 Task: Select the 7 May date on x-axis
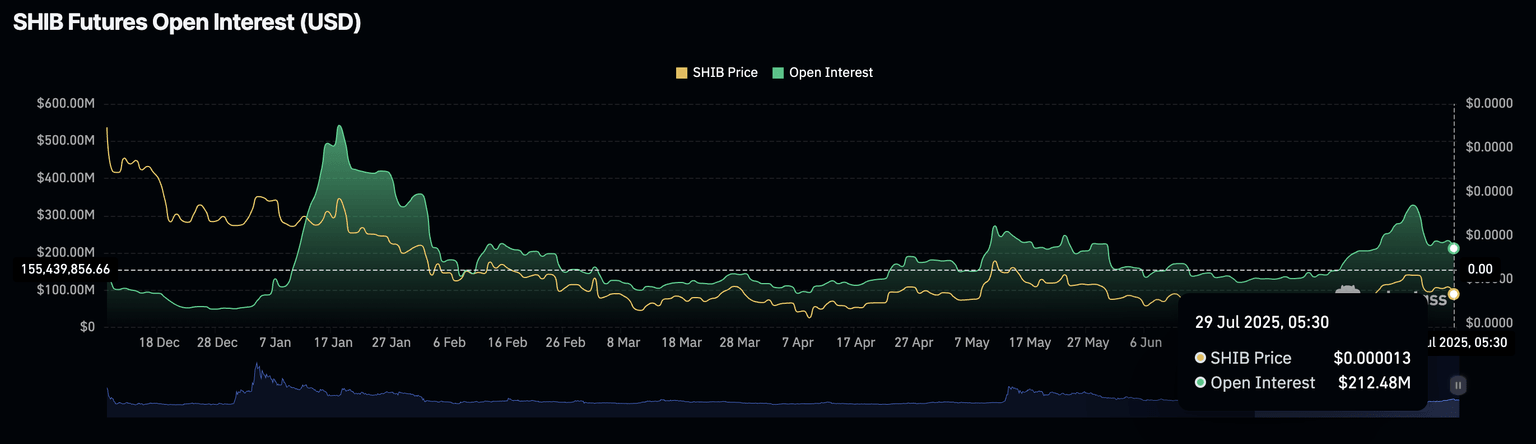coord(971,342)
